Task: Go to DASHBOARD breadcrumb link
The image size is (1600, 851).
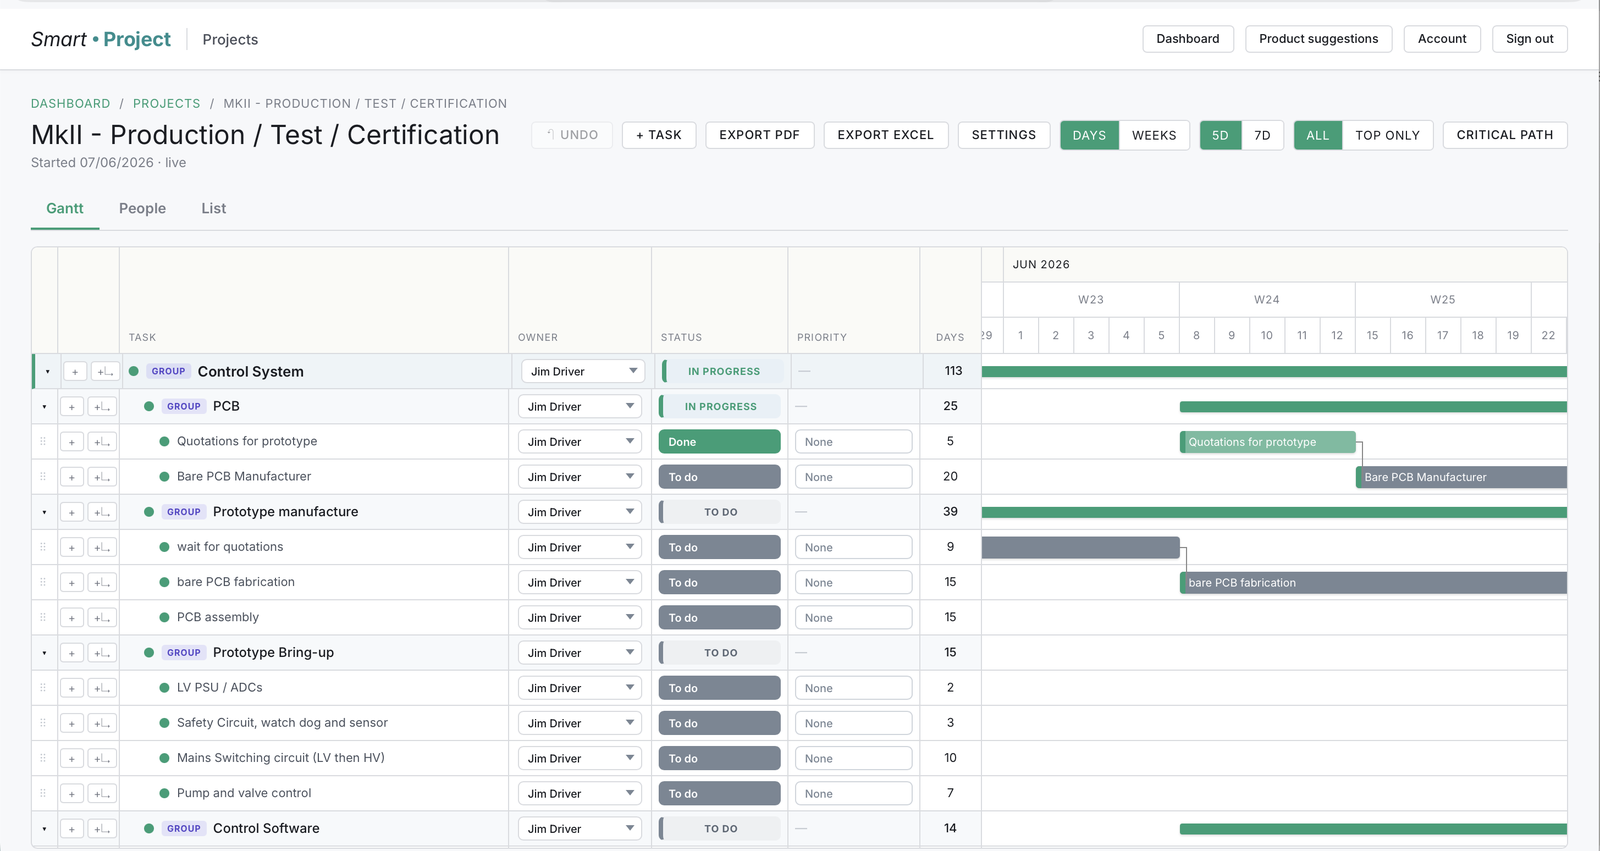Action: coord(71,103)
